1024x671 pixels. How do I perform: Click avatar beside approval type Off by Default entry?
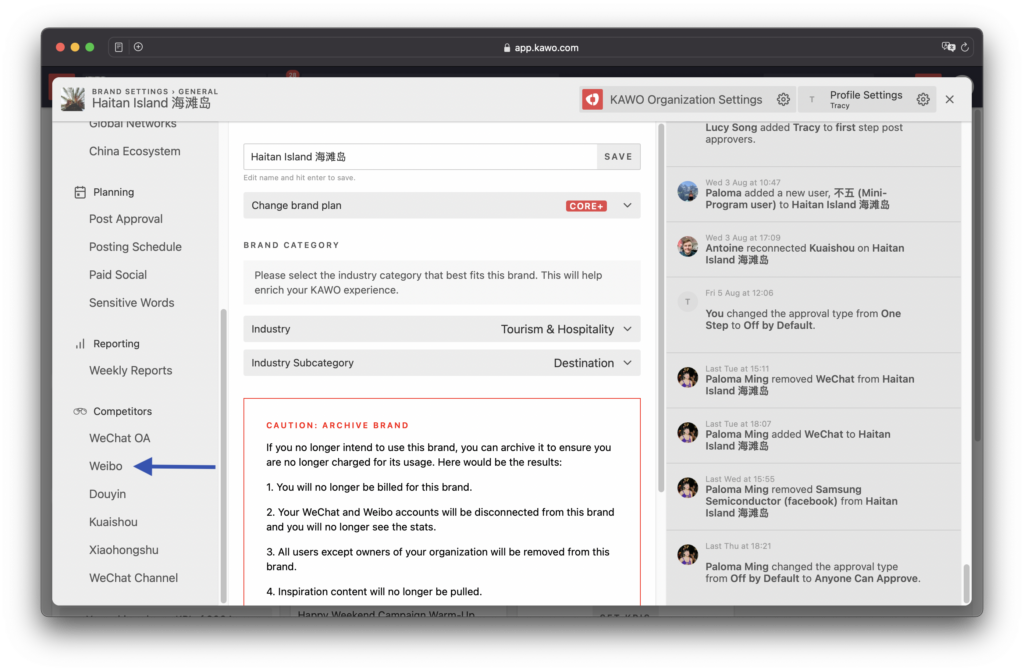[x=688, y=302]
